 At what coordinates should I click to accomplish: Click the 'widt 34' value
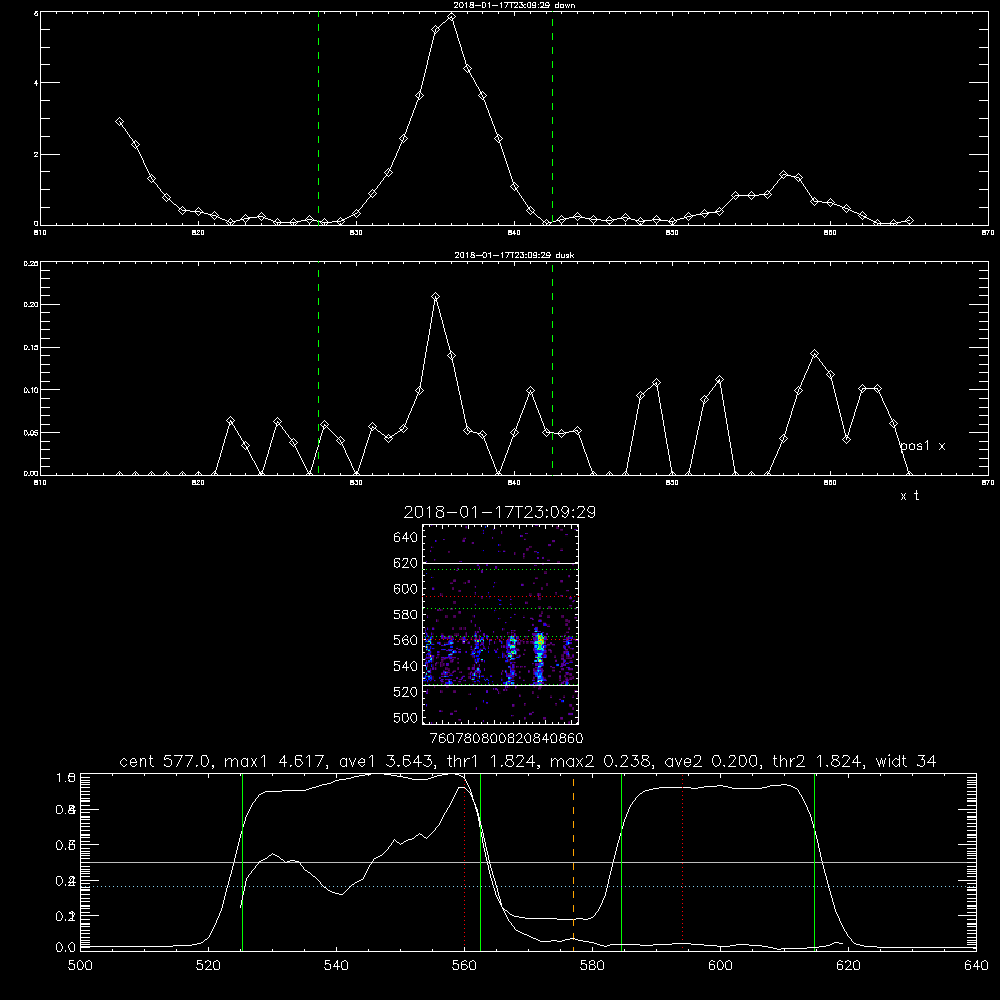[x=906, y=761]
